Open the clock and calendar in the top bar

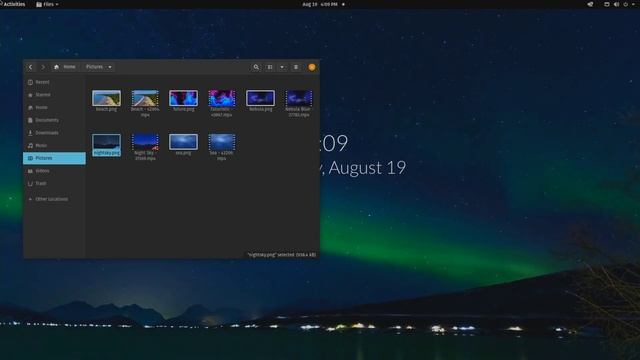click(321, 4)
